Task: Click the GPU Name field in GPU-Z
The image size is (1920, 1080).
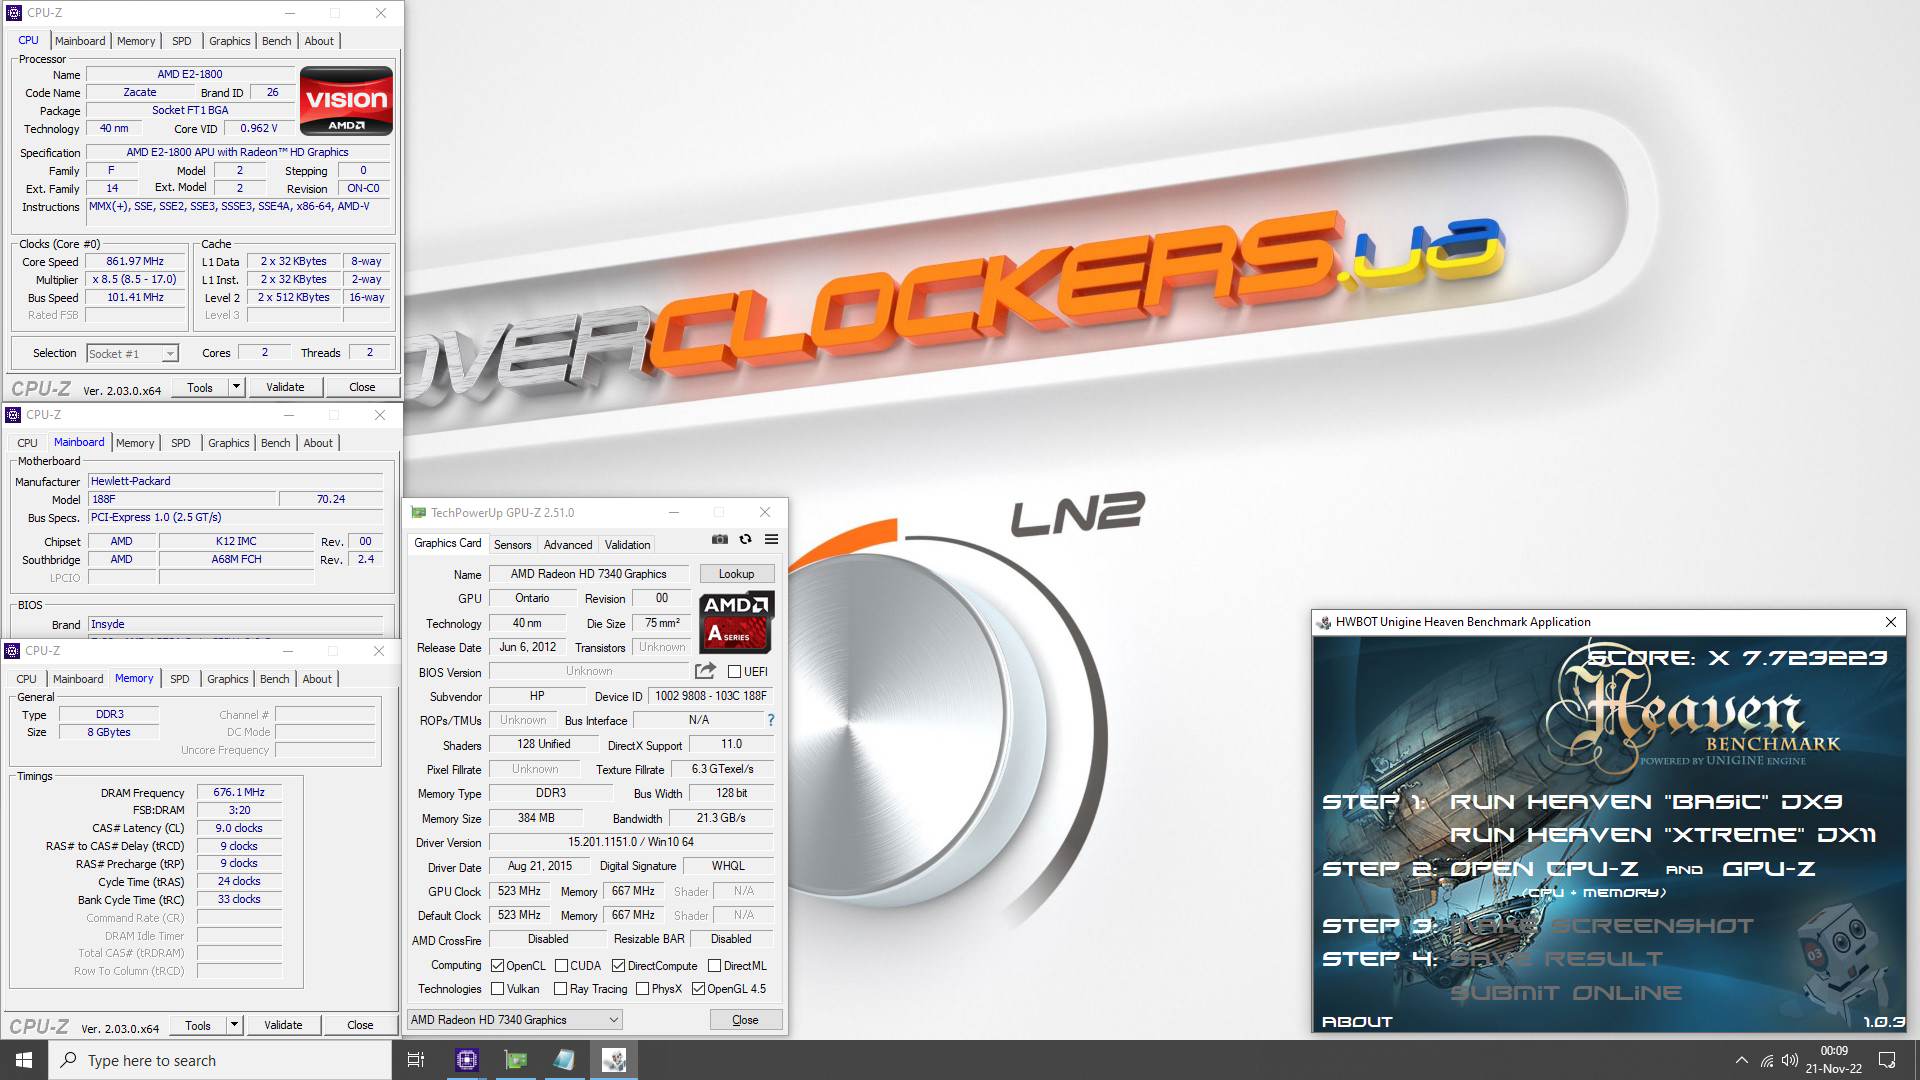Action: click(x=589, y=574)
